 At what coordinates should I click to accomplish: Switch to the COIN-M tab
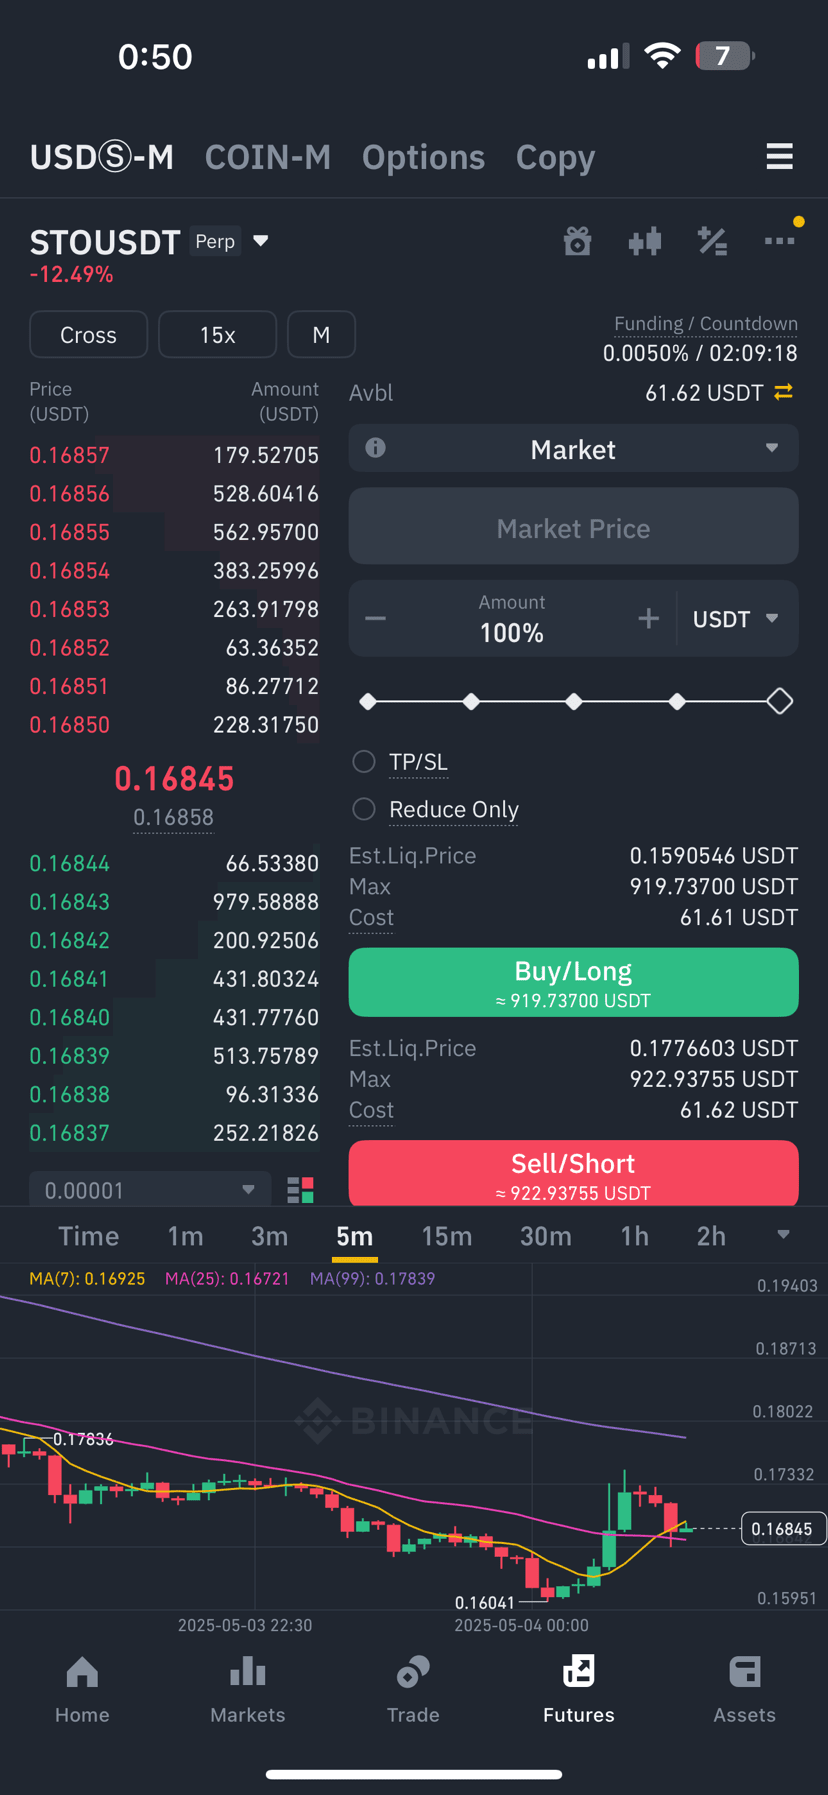click(268, 157)
